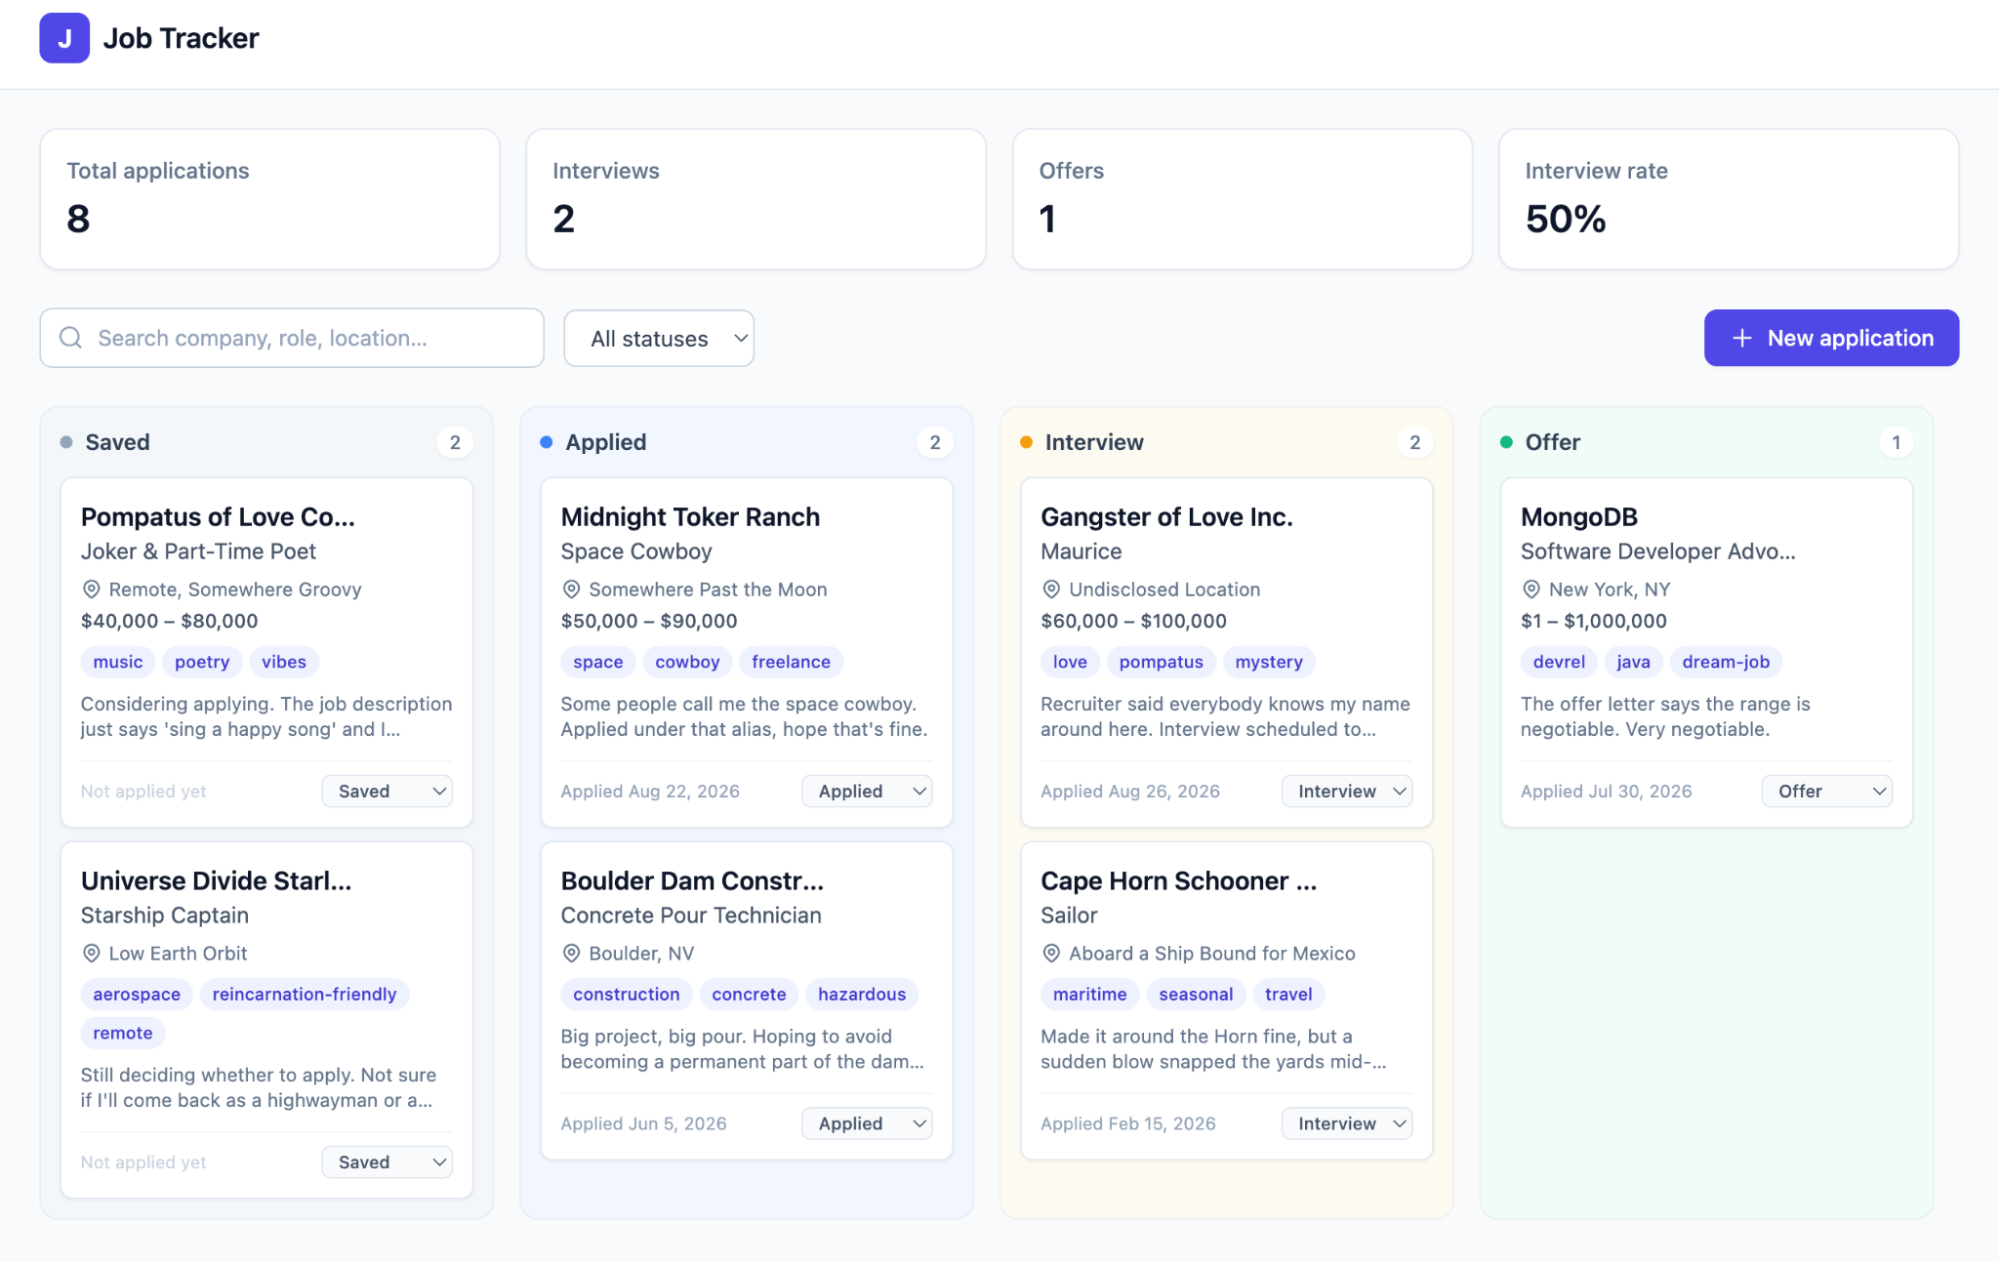1999x1263 pixels.
Task: Open the Midnight Toker Ranch card title
Action: 690,517
